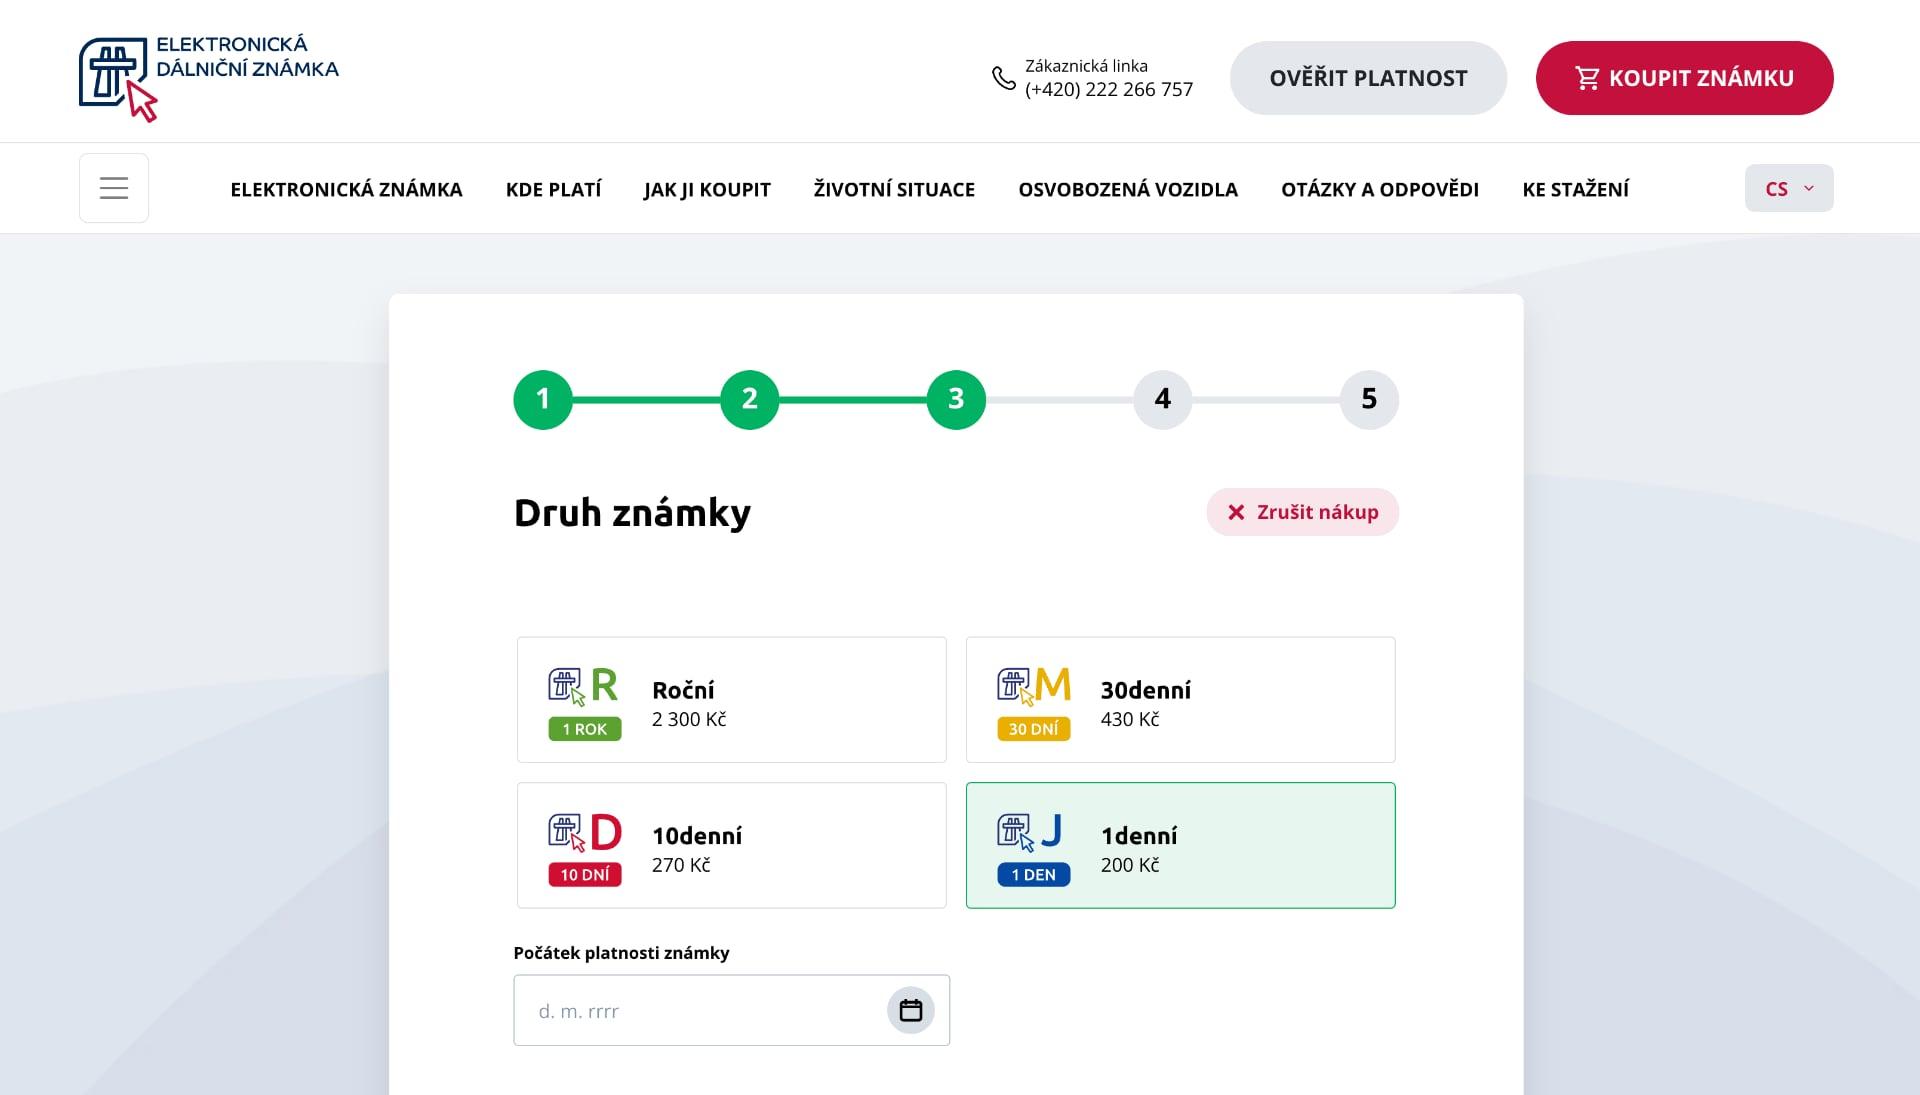Click step 3 in progress bar
This screenshot has width=1920, height=1095.
pyautogui.click(x=956, y=400)
